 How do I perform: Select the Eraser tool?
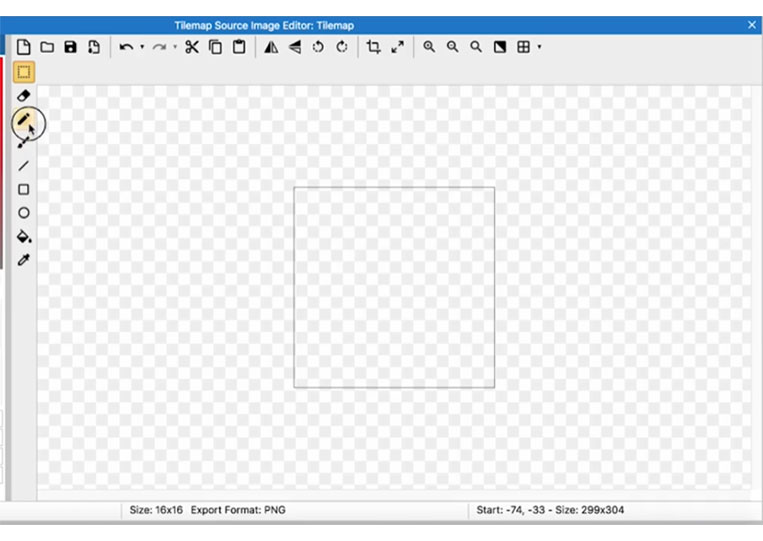pyautogui.click(x=23, y=96)
